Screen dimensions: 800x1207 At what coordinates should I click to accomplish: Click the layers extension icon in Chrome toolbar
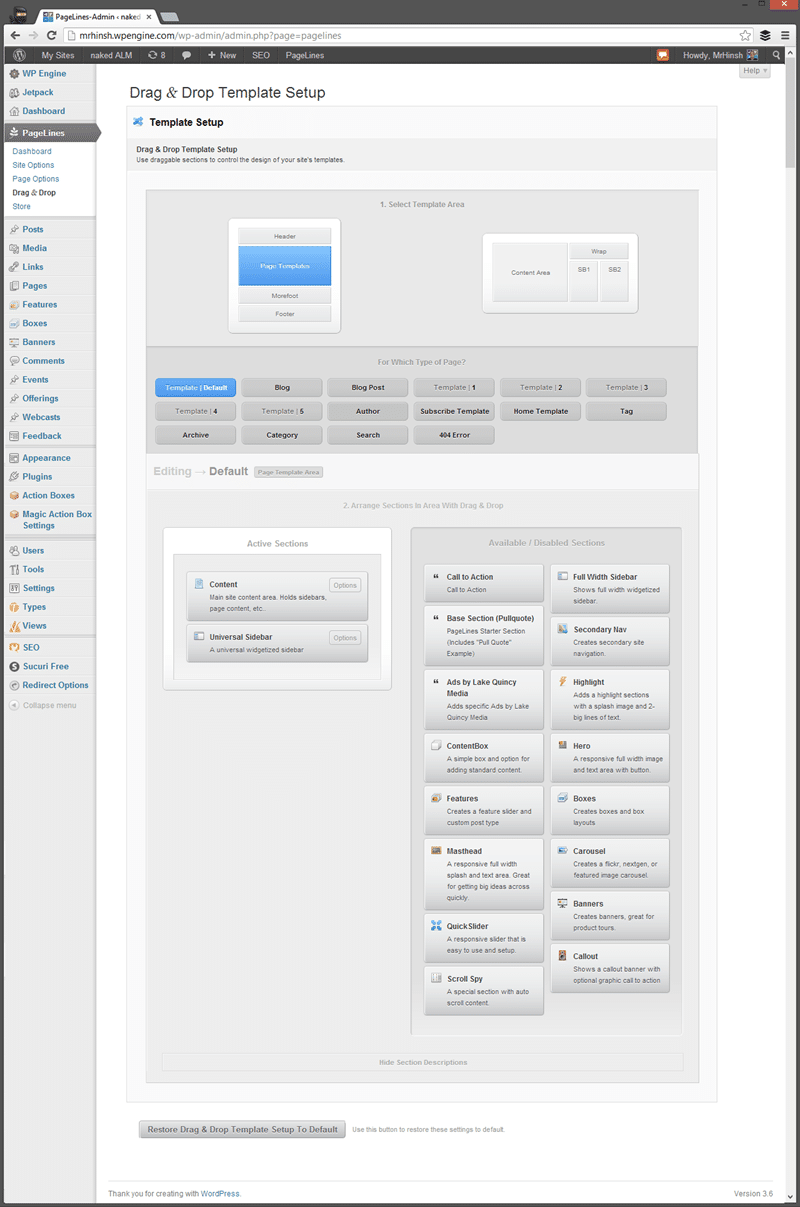pos(765,35)
